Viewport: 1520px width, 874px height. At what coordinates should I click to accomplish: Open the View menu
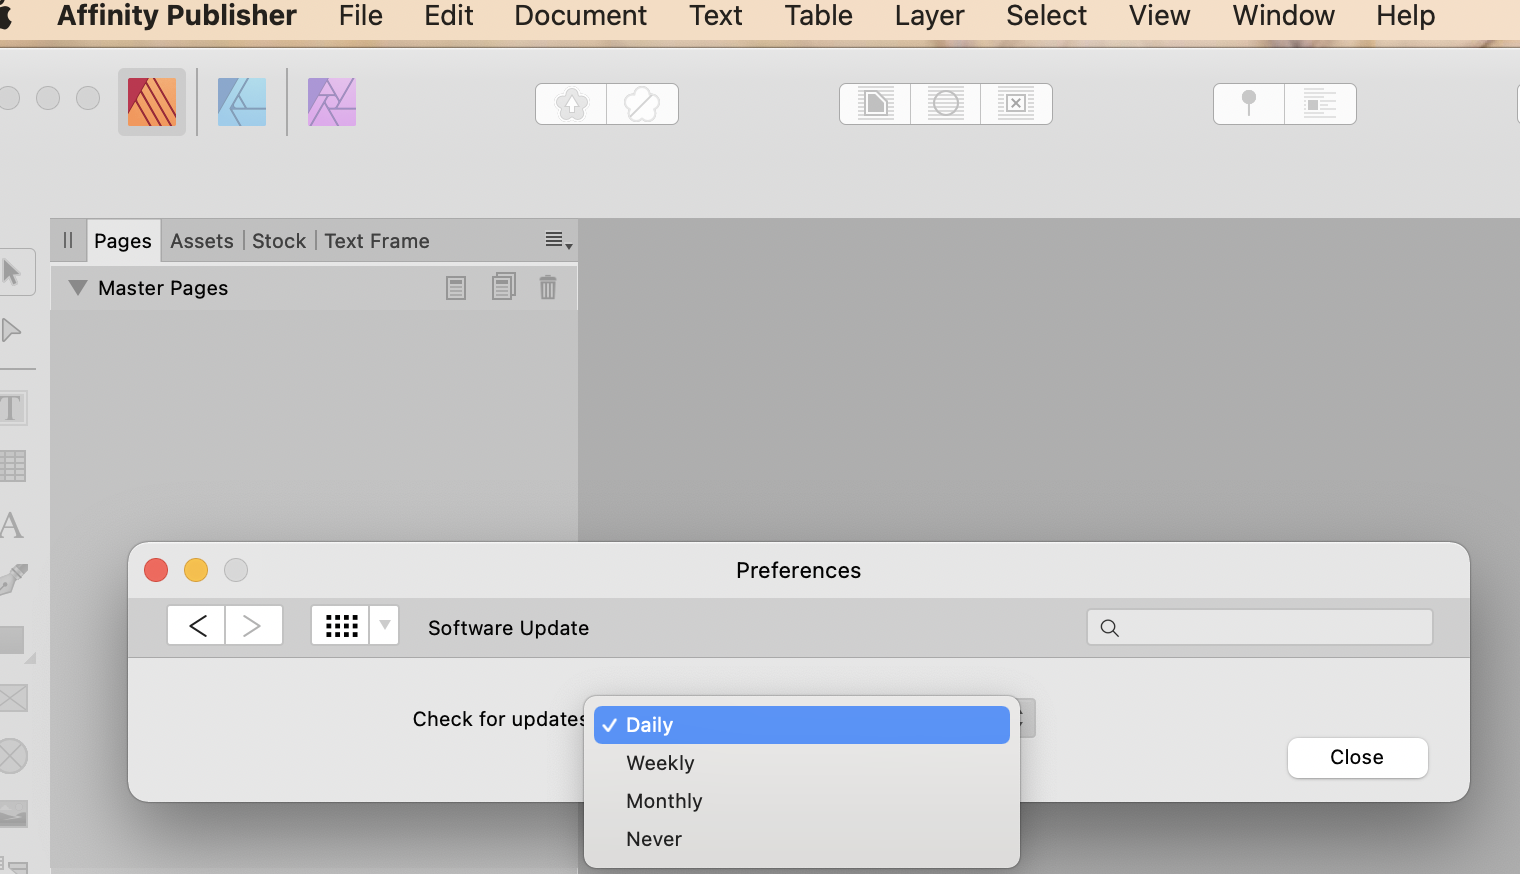[1160, 16]
